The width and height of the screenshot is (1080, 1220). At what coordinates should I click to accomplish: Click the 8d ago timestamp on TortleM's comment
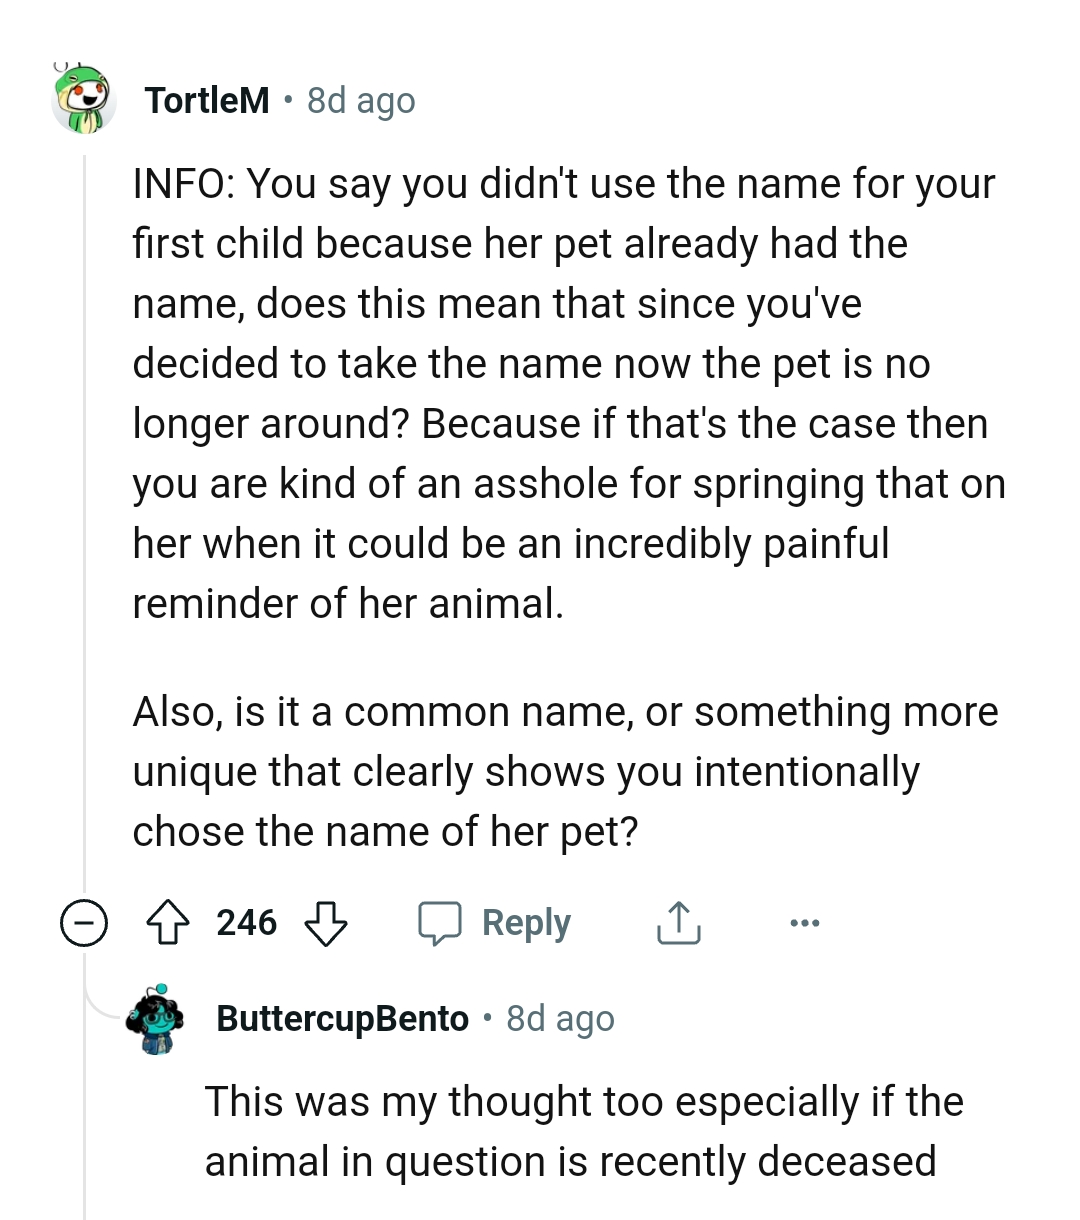pyautogui.click(x=360, y=99)
